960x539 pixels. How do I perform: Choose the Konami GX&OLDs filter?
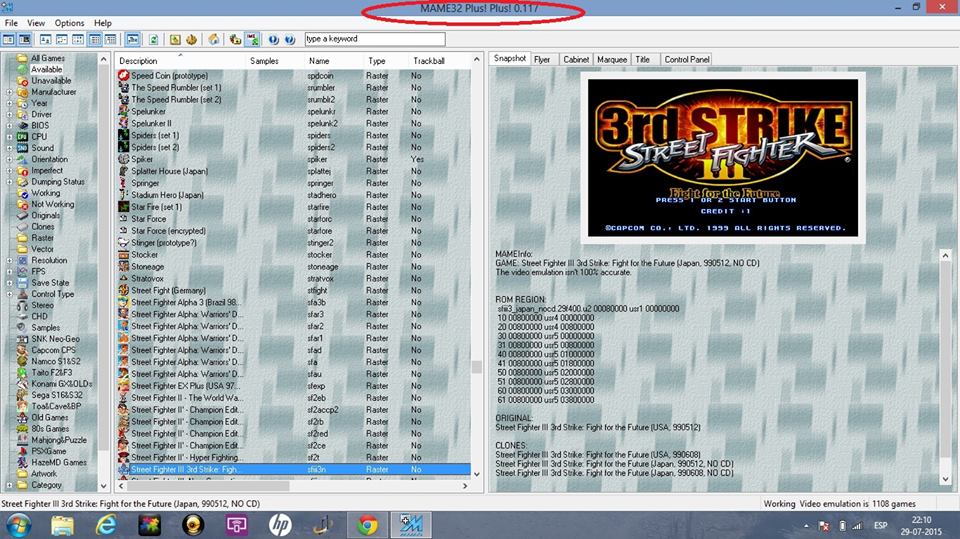click(61, 384)
